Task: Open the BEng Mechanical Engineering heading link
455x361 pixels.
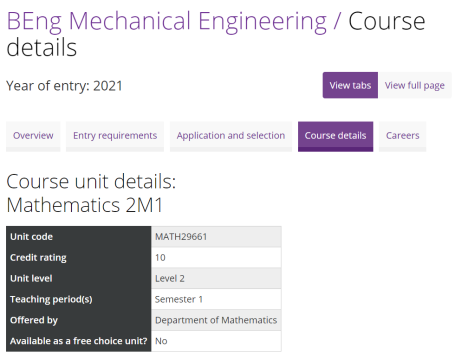Action: pos(166,21)
